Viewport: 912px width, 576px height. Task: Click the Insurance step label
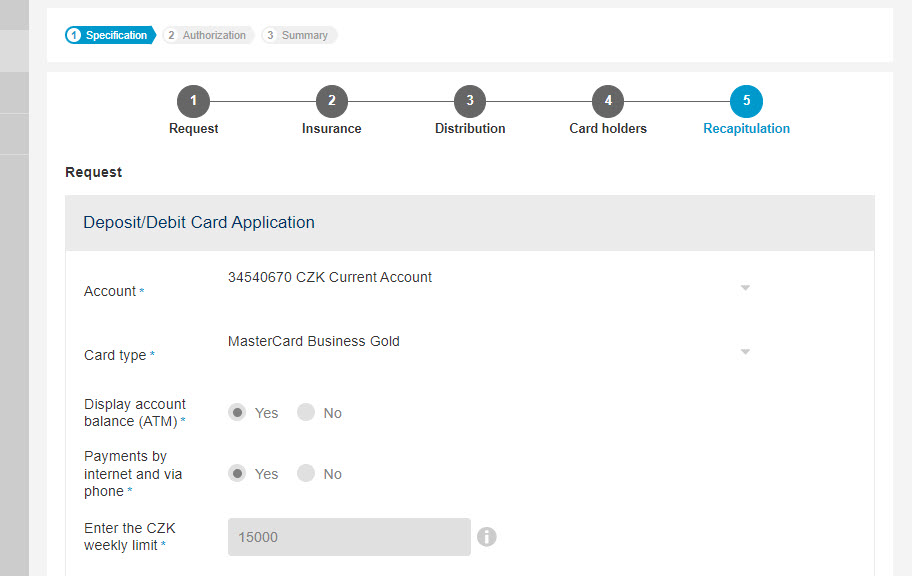tap(332, 129)
